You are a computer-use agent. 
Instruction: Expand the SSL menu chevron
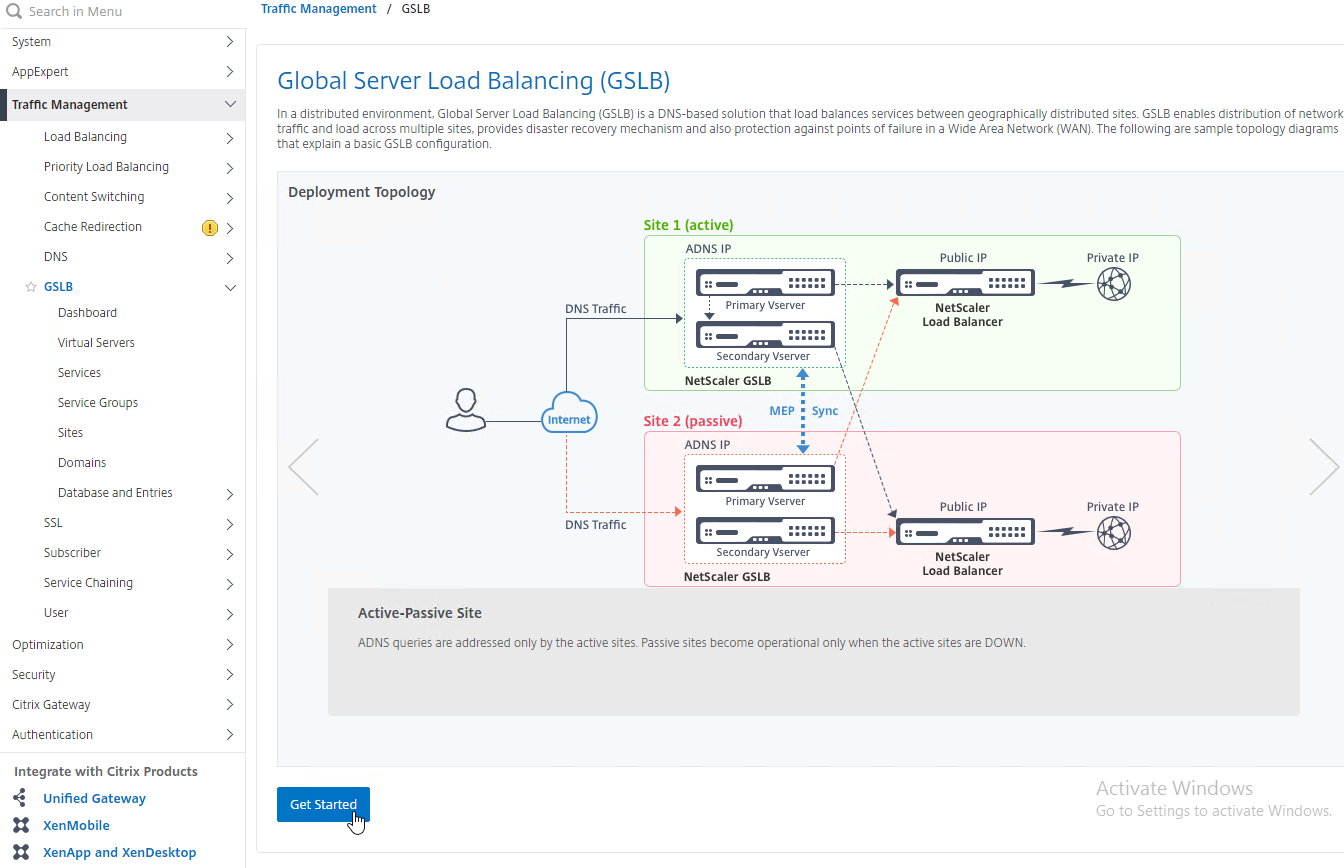230,524
